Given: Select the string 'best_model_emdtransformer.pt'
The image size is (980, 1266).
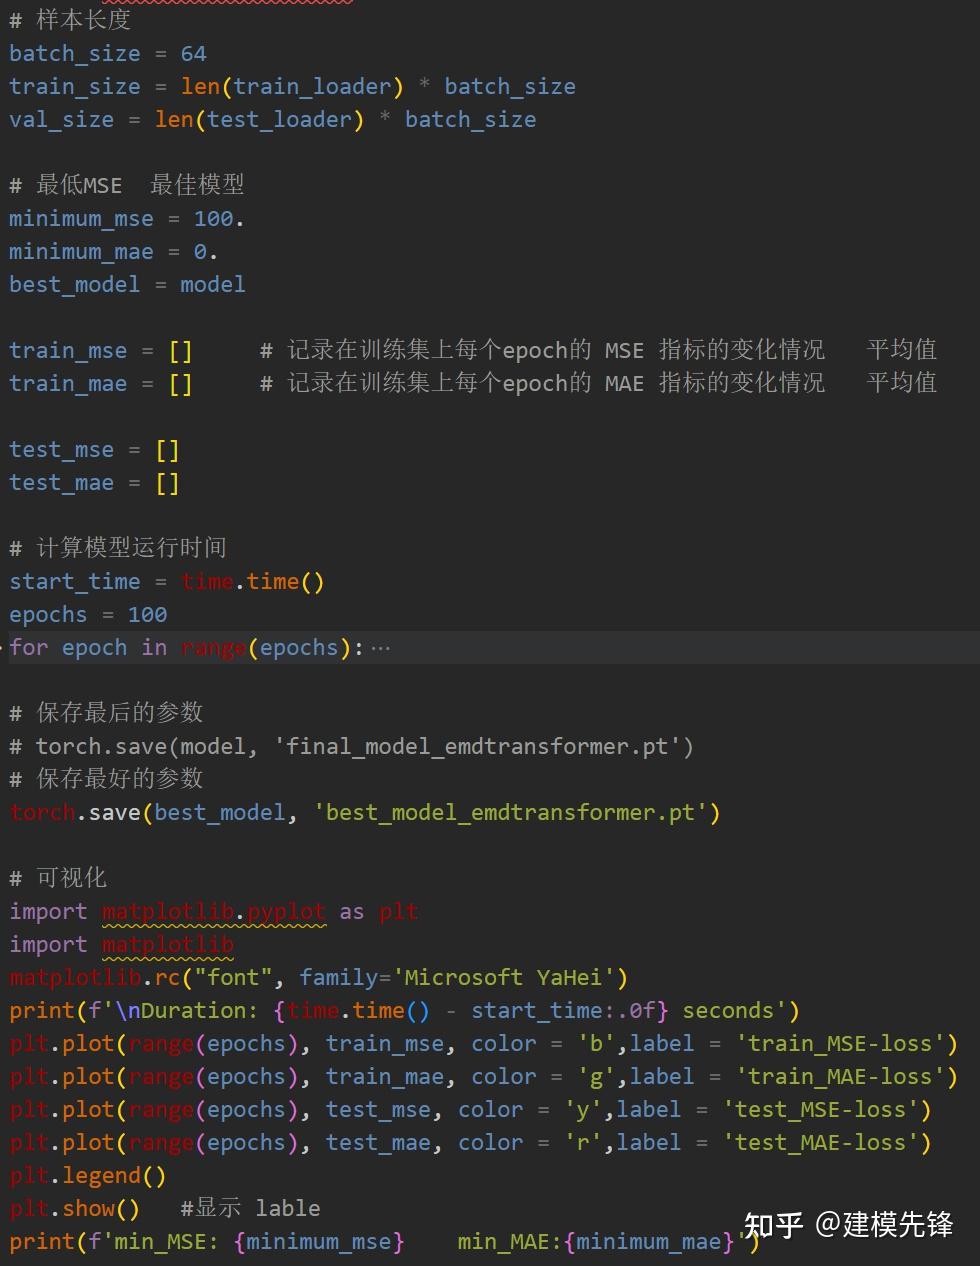Looking at the screenshot, I should coord(510,813).
